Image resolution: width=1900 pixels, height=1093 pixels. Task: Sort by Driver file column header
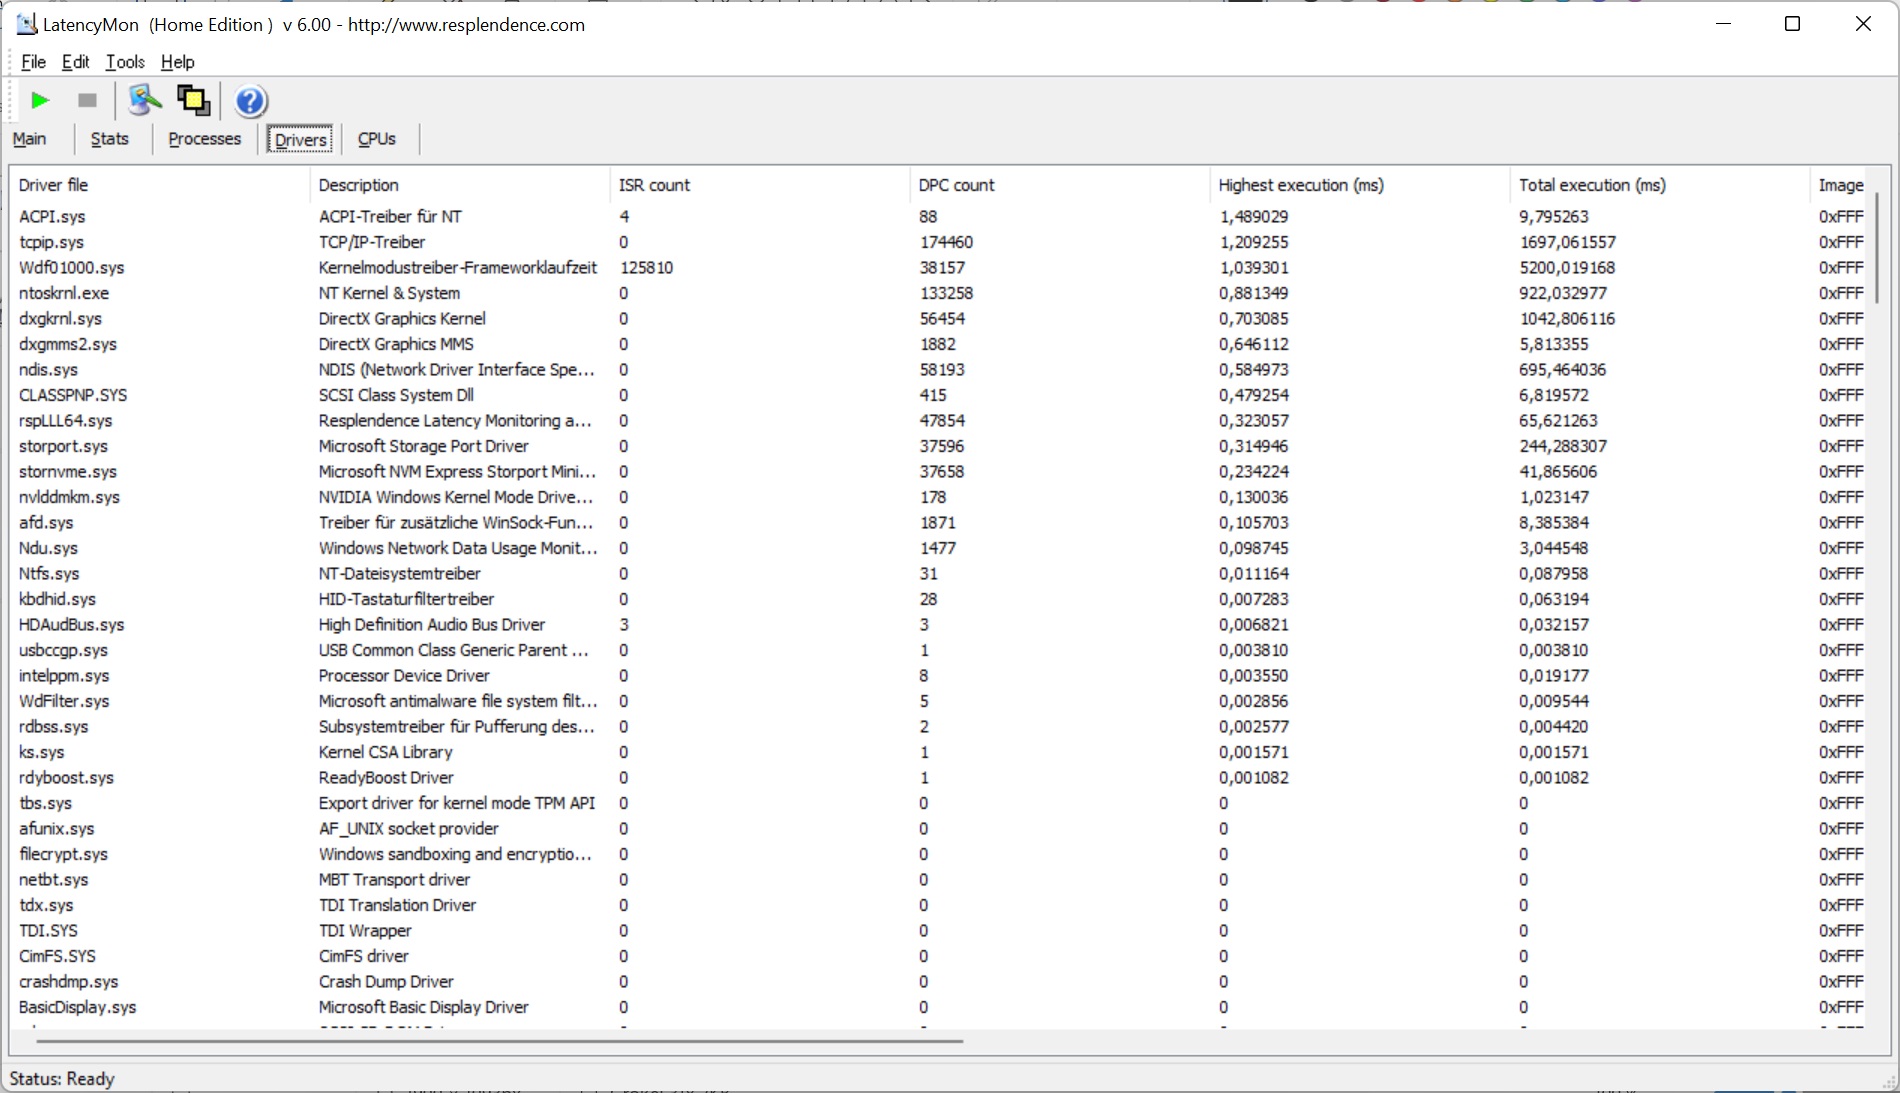160,185
